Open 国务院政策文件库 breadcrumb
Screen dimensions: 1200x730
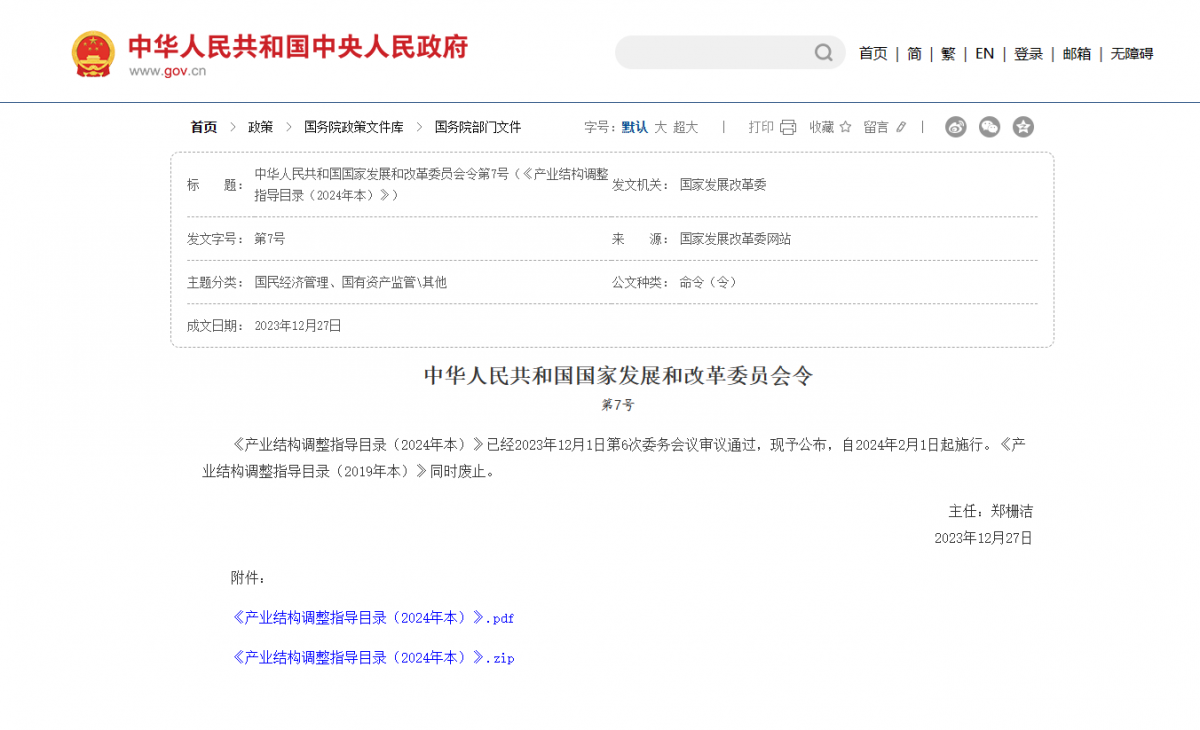tap(354, 127)
